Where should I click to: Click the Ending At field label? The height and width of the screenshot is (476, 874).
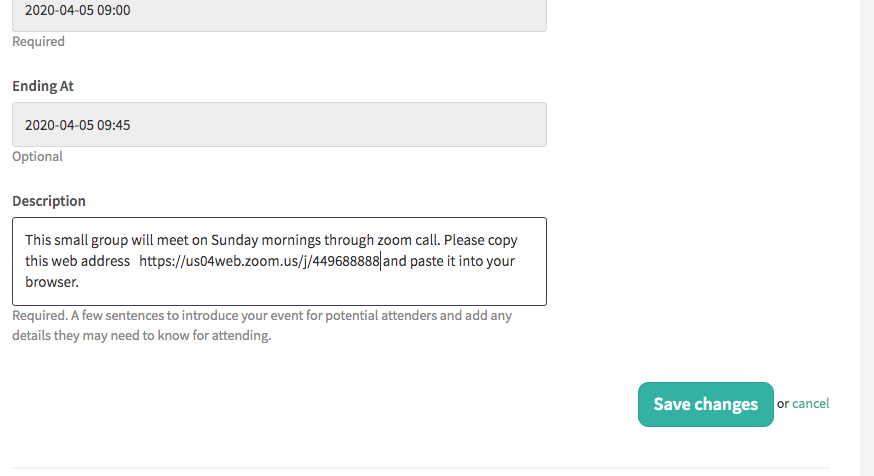click(x=43, y=86)
